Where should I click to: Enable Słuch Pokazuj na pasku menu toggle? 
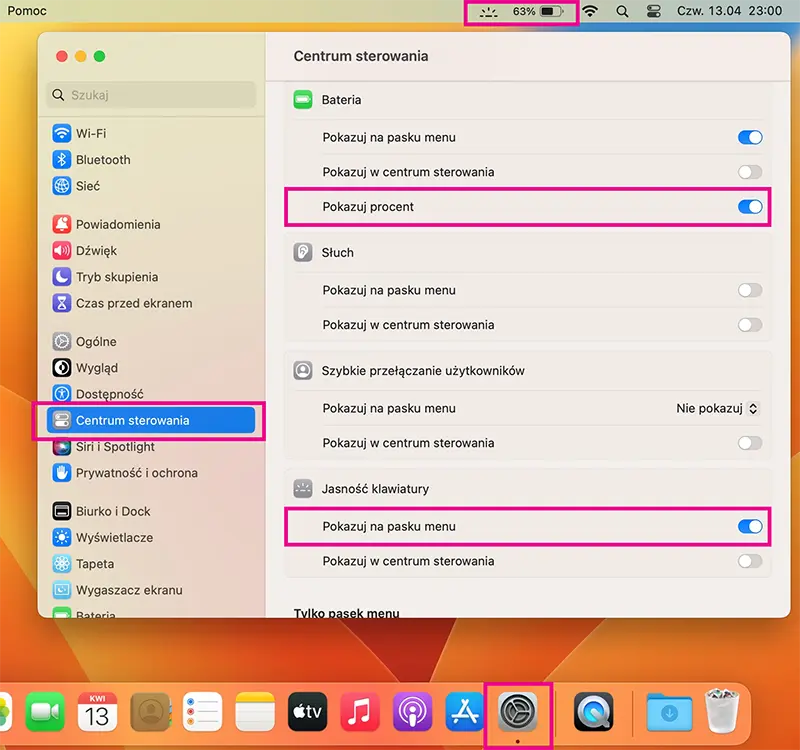coord(749,290)
